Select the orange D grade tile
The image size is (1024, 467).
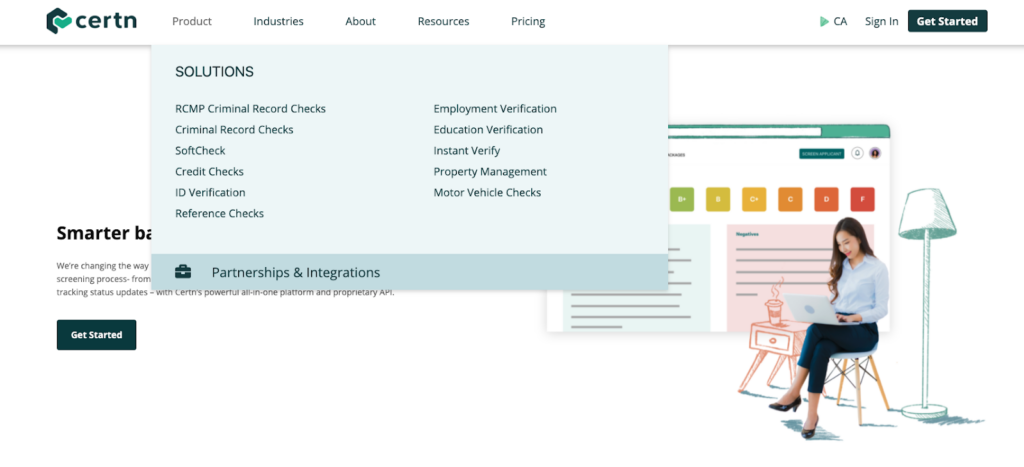coord(826,199)
